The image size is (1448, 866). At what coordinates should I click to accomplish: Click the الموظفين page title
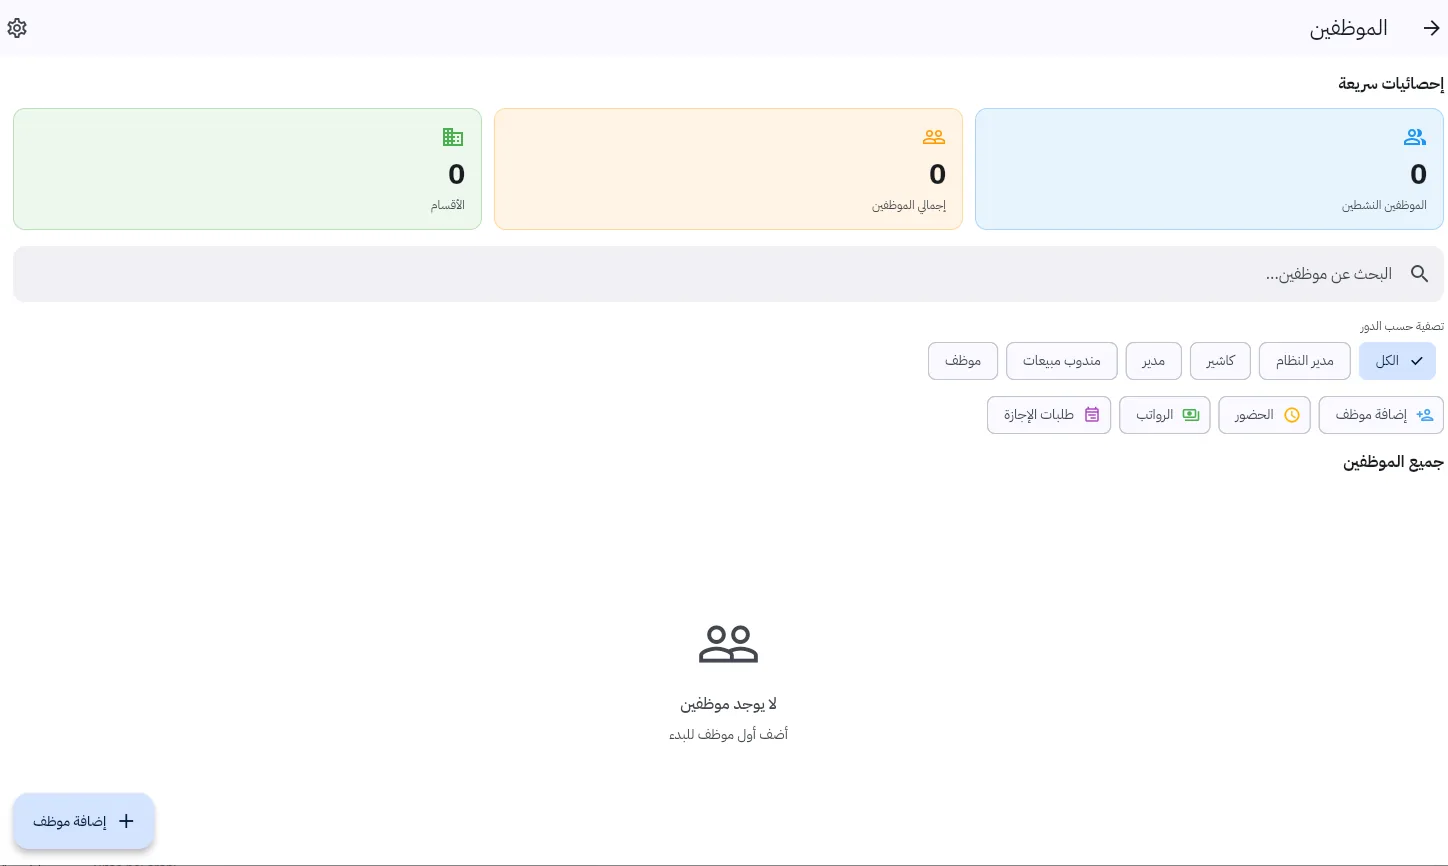(1348, 28)
